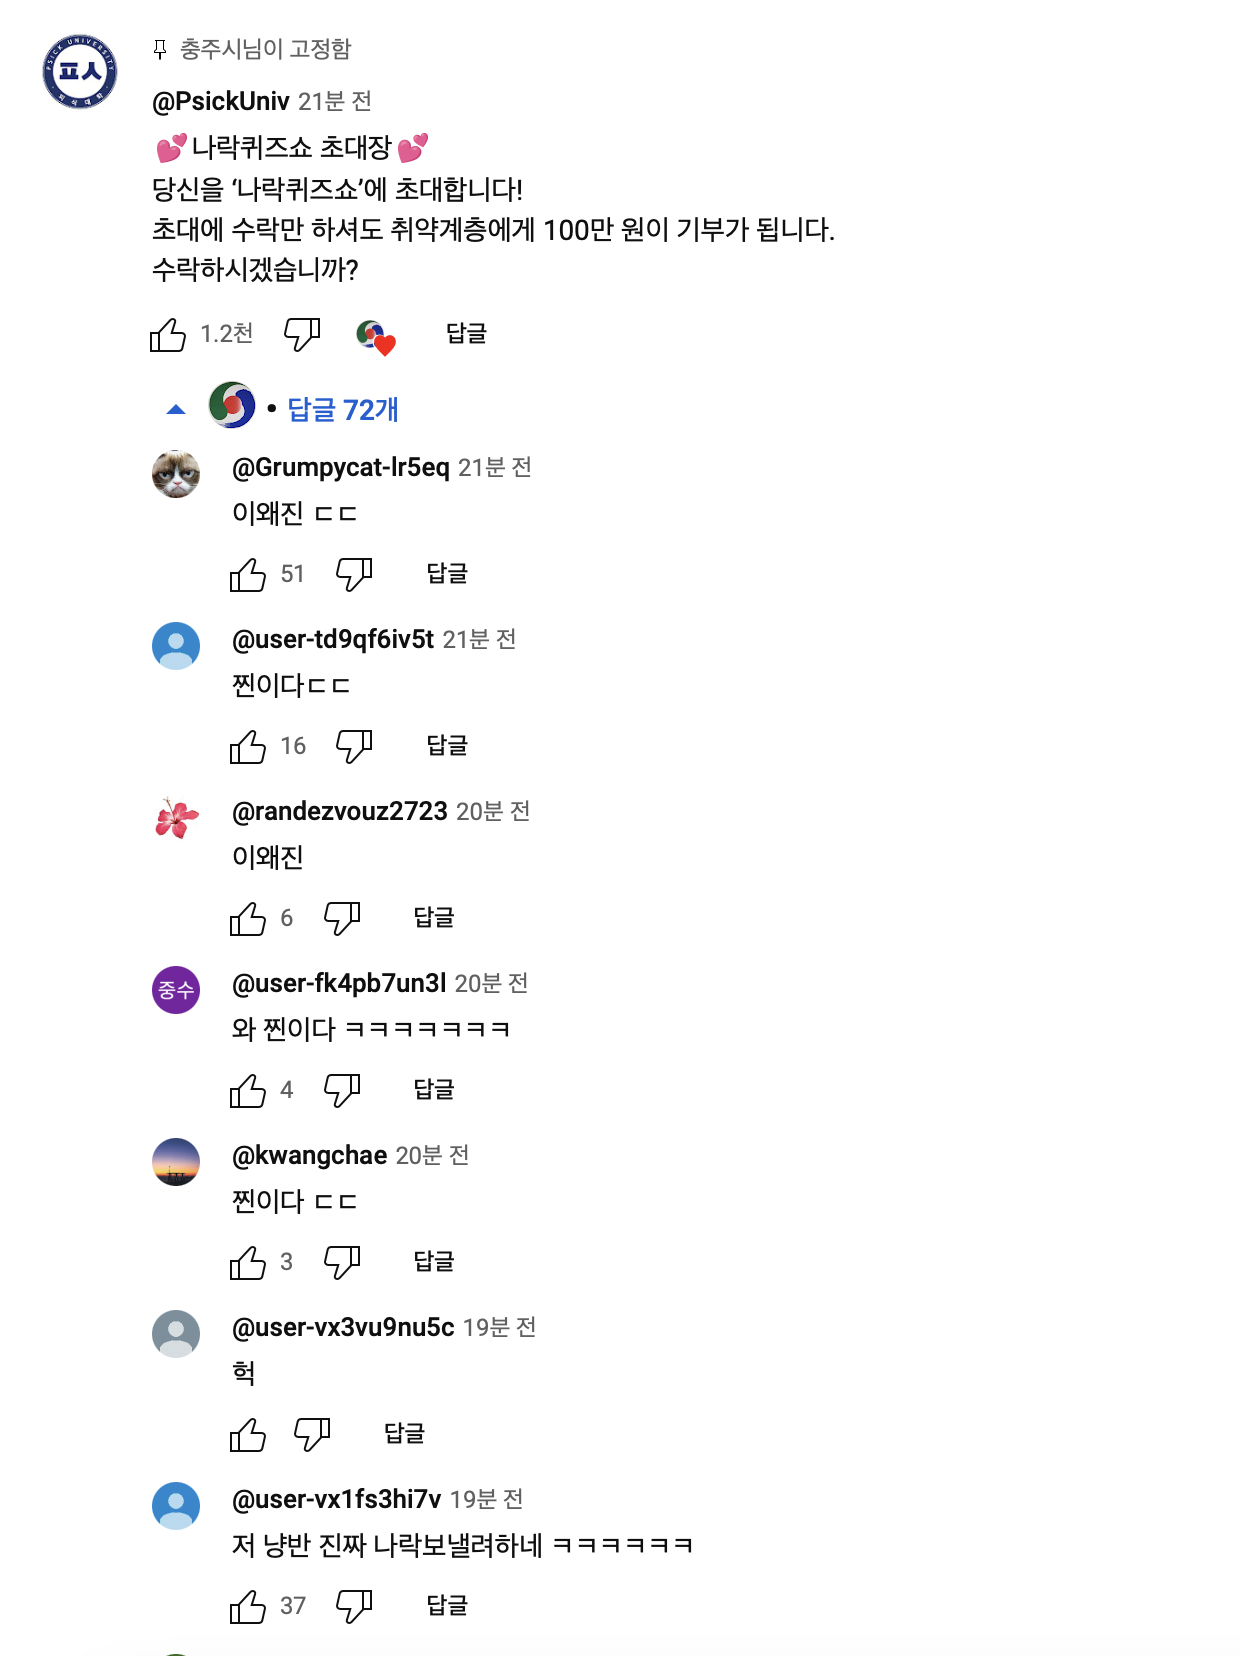Like the pinned @PsickUniv comment
The width and height of the screenshot is (1240, 1656).
click(x=168, y=335)
